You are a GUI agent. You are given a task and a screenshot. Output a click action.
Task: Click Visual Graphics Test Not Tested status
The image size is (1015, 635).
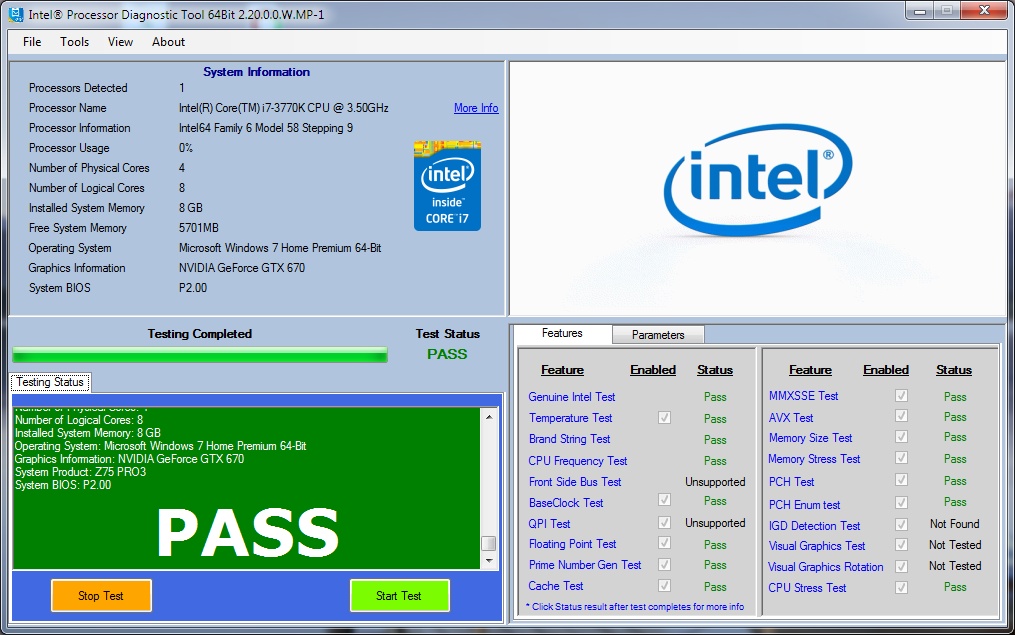955,545
